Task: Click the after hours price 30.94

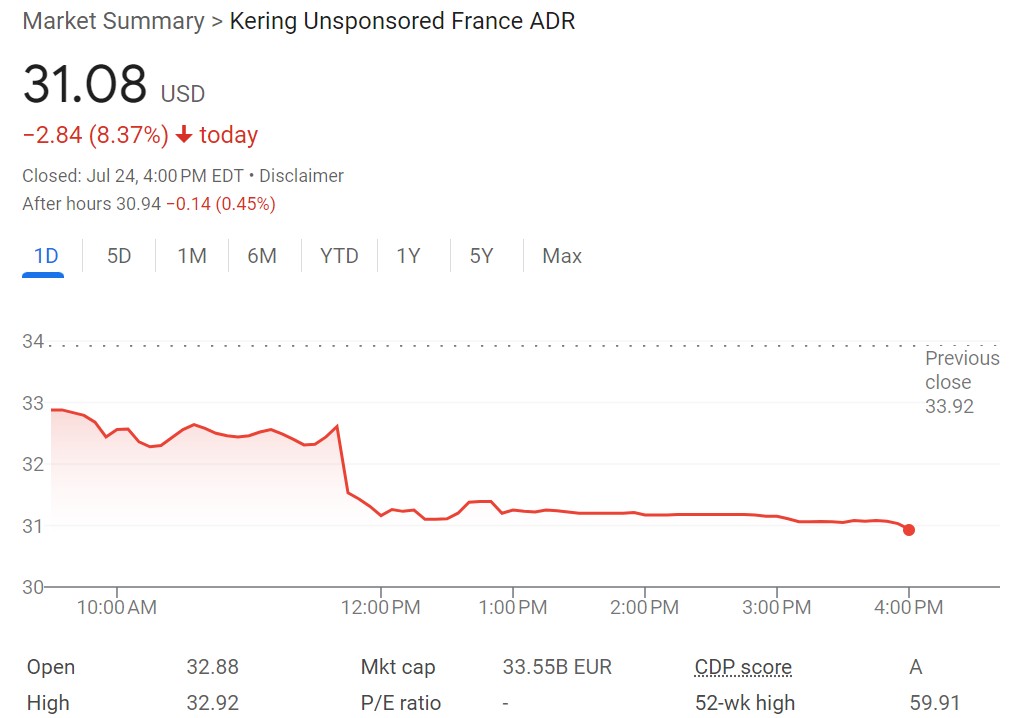Action: coord(140,204)
